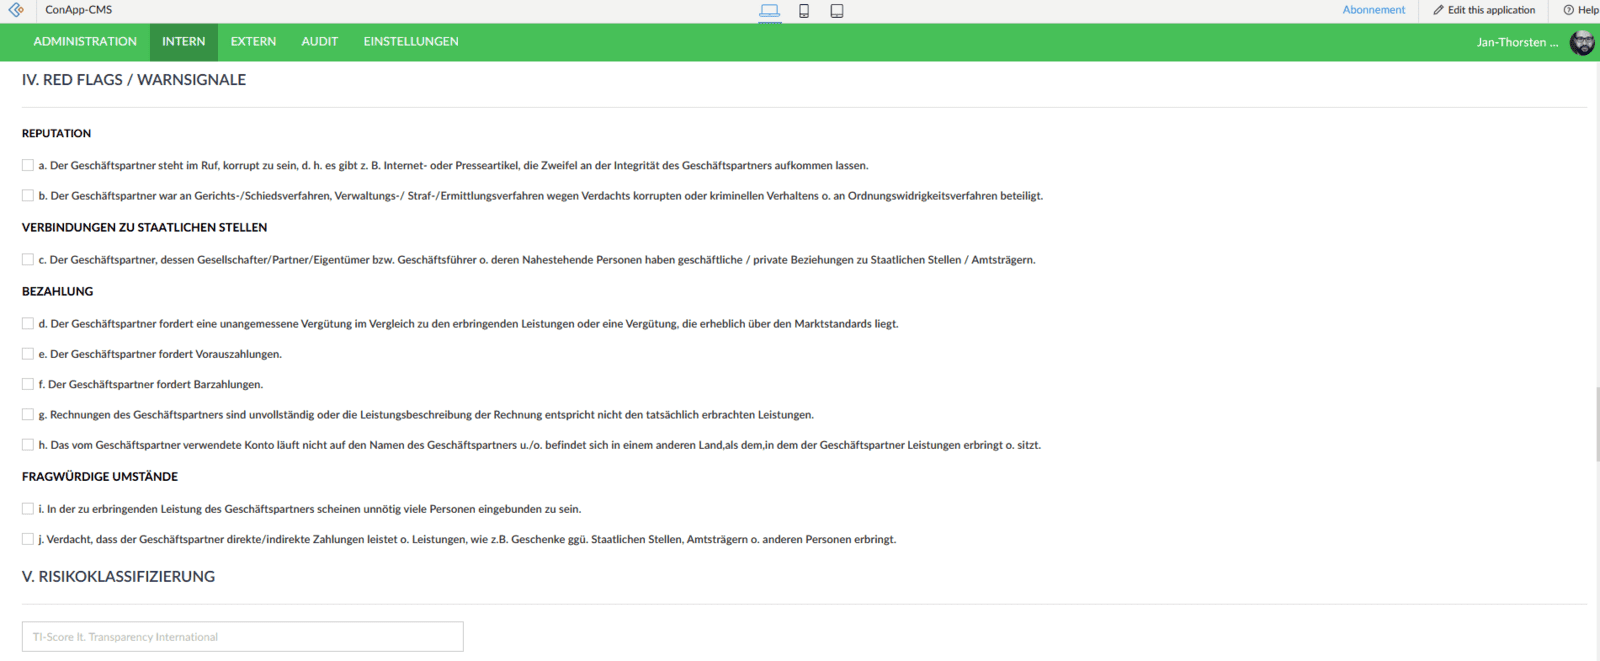The width and height of the screenshot is (1600, 661).
Task: Switch to mobile phone preview icon
Action: (803, 11)
